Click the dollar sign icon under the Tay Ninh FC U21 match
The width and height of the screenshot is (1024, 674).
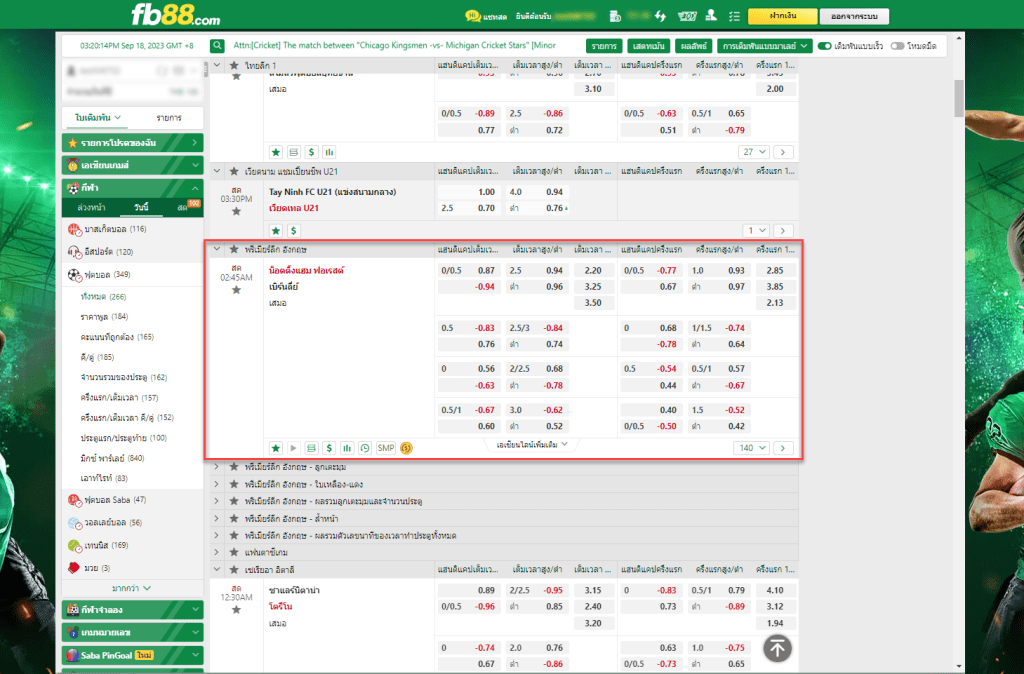[293, 230]
